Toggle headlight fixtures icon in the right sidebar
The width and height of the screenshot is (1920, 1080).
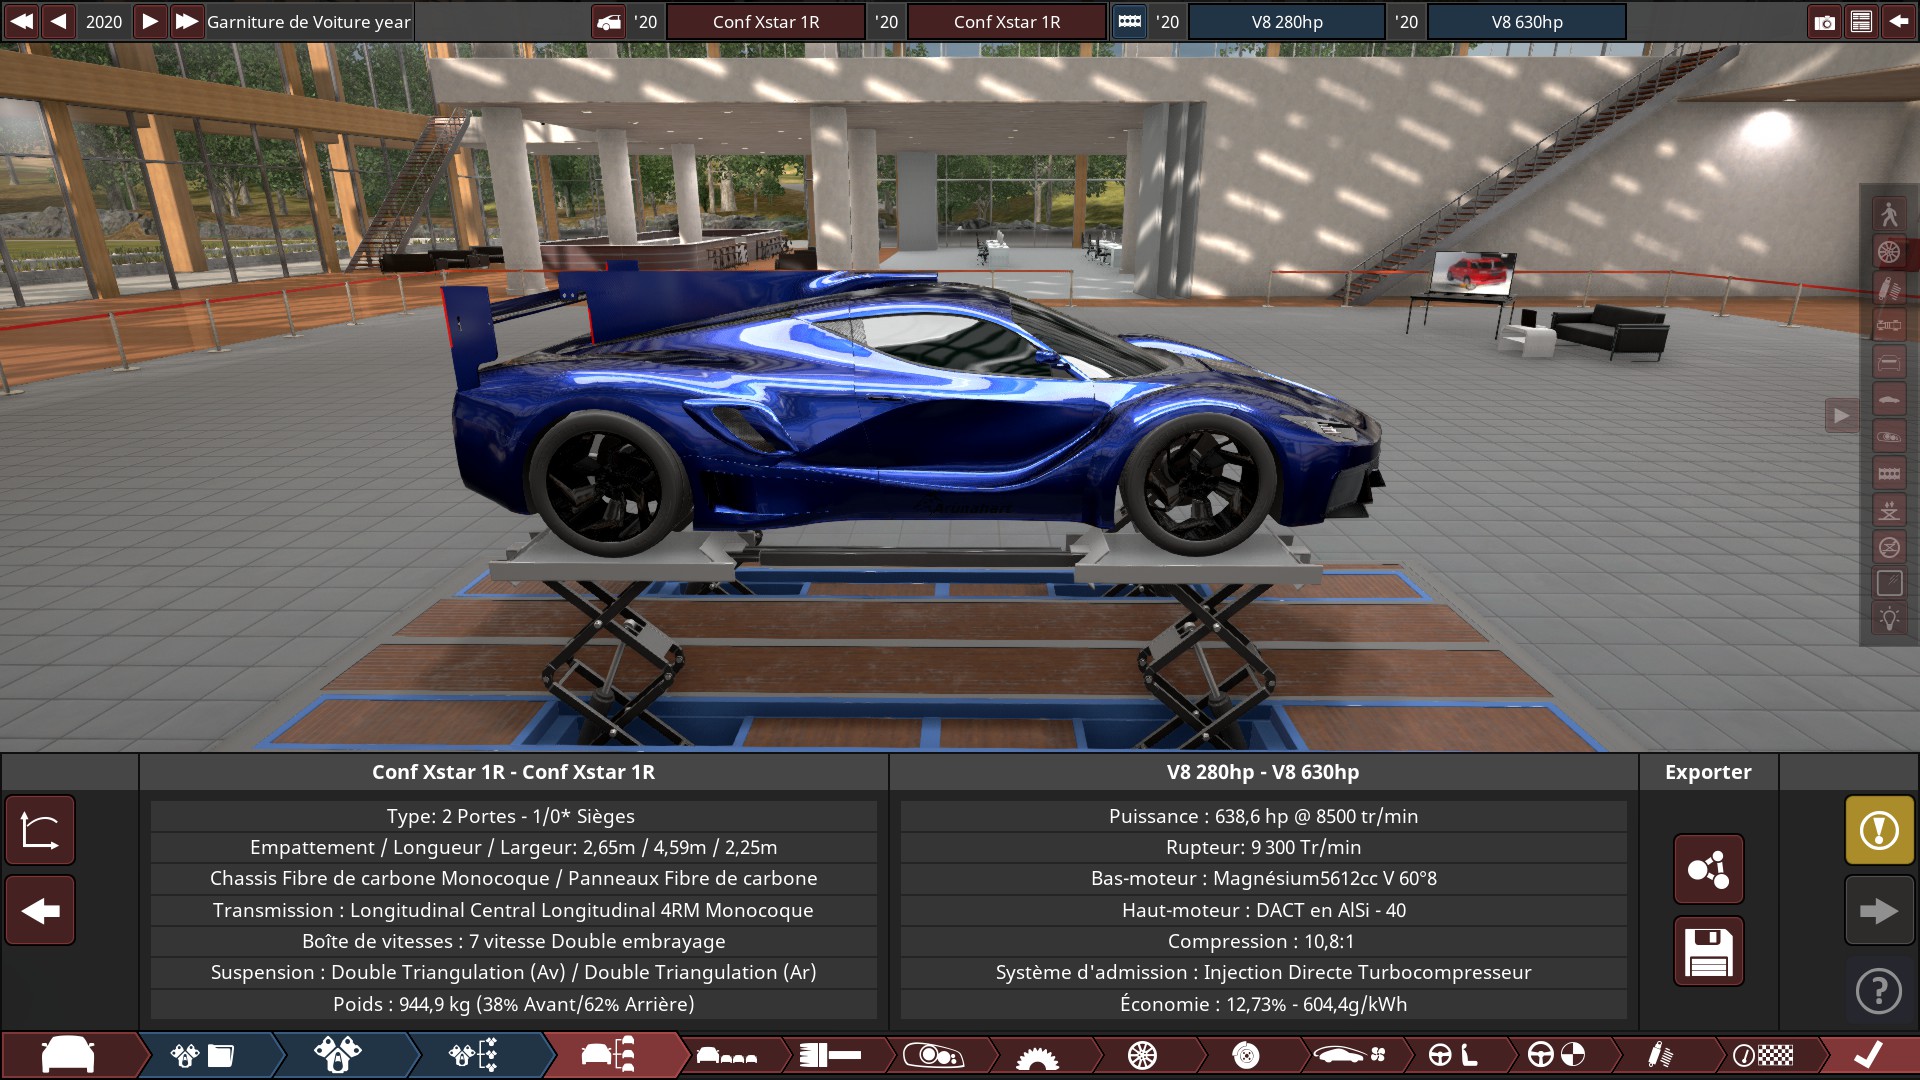point(1889,436)
